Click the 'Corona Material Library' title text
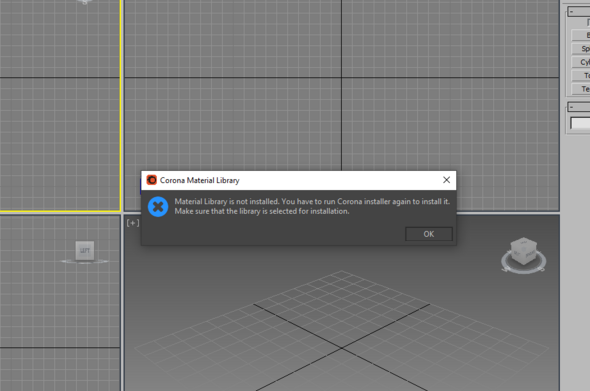This screenshot has height=391, width=590. 199,180
